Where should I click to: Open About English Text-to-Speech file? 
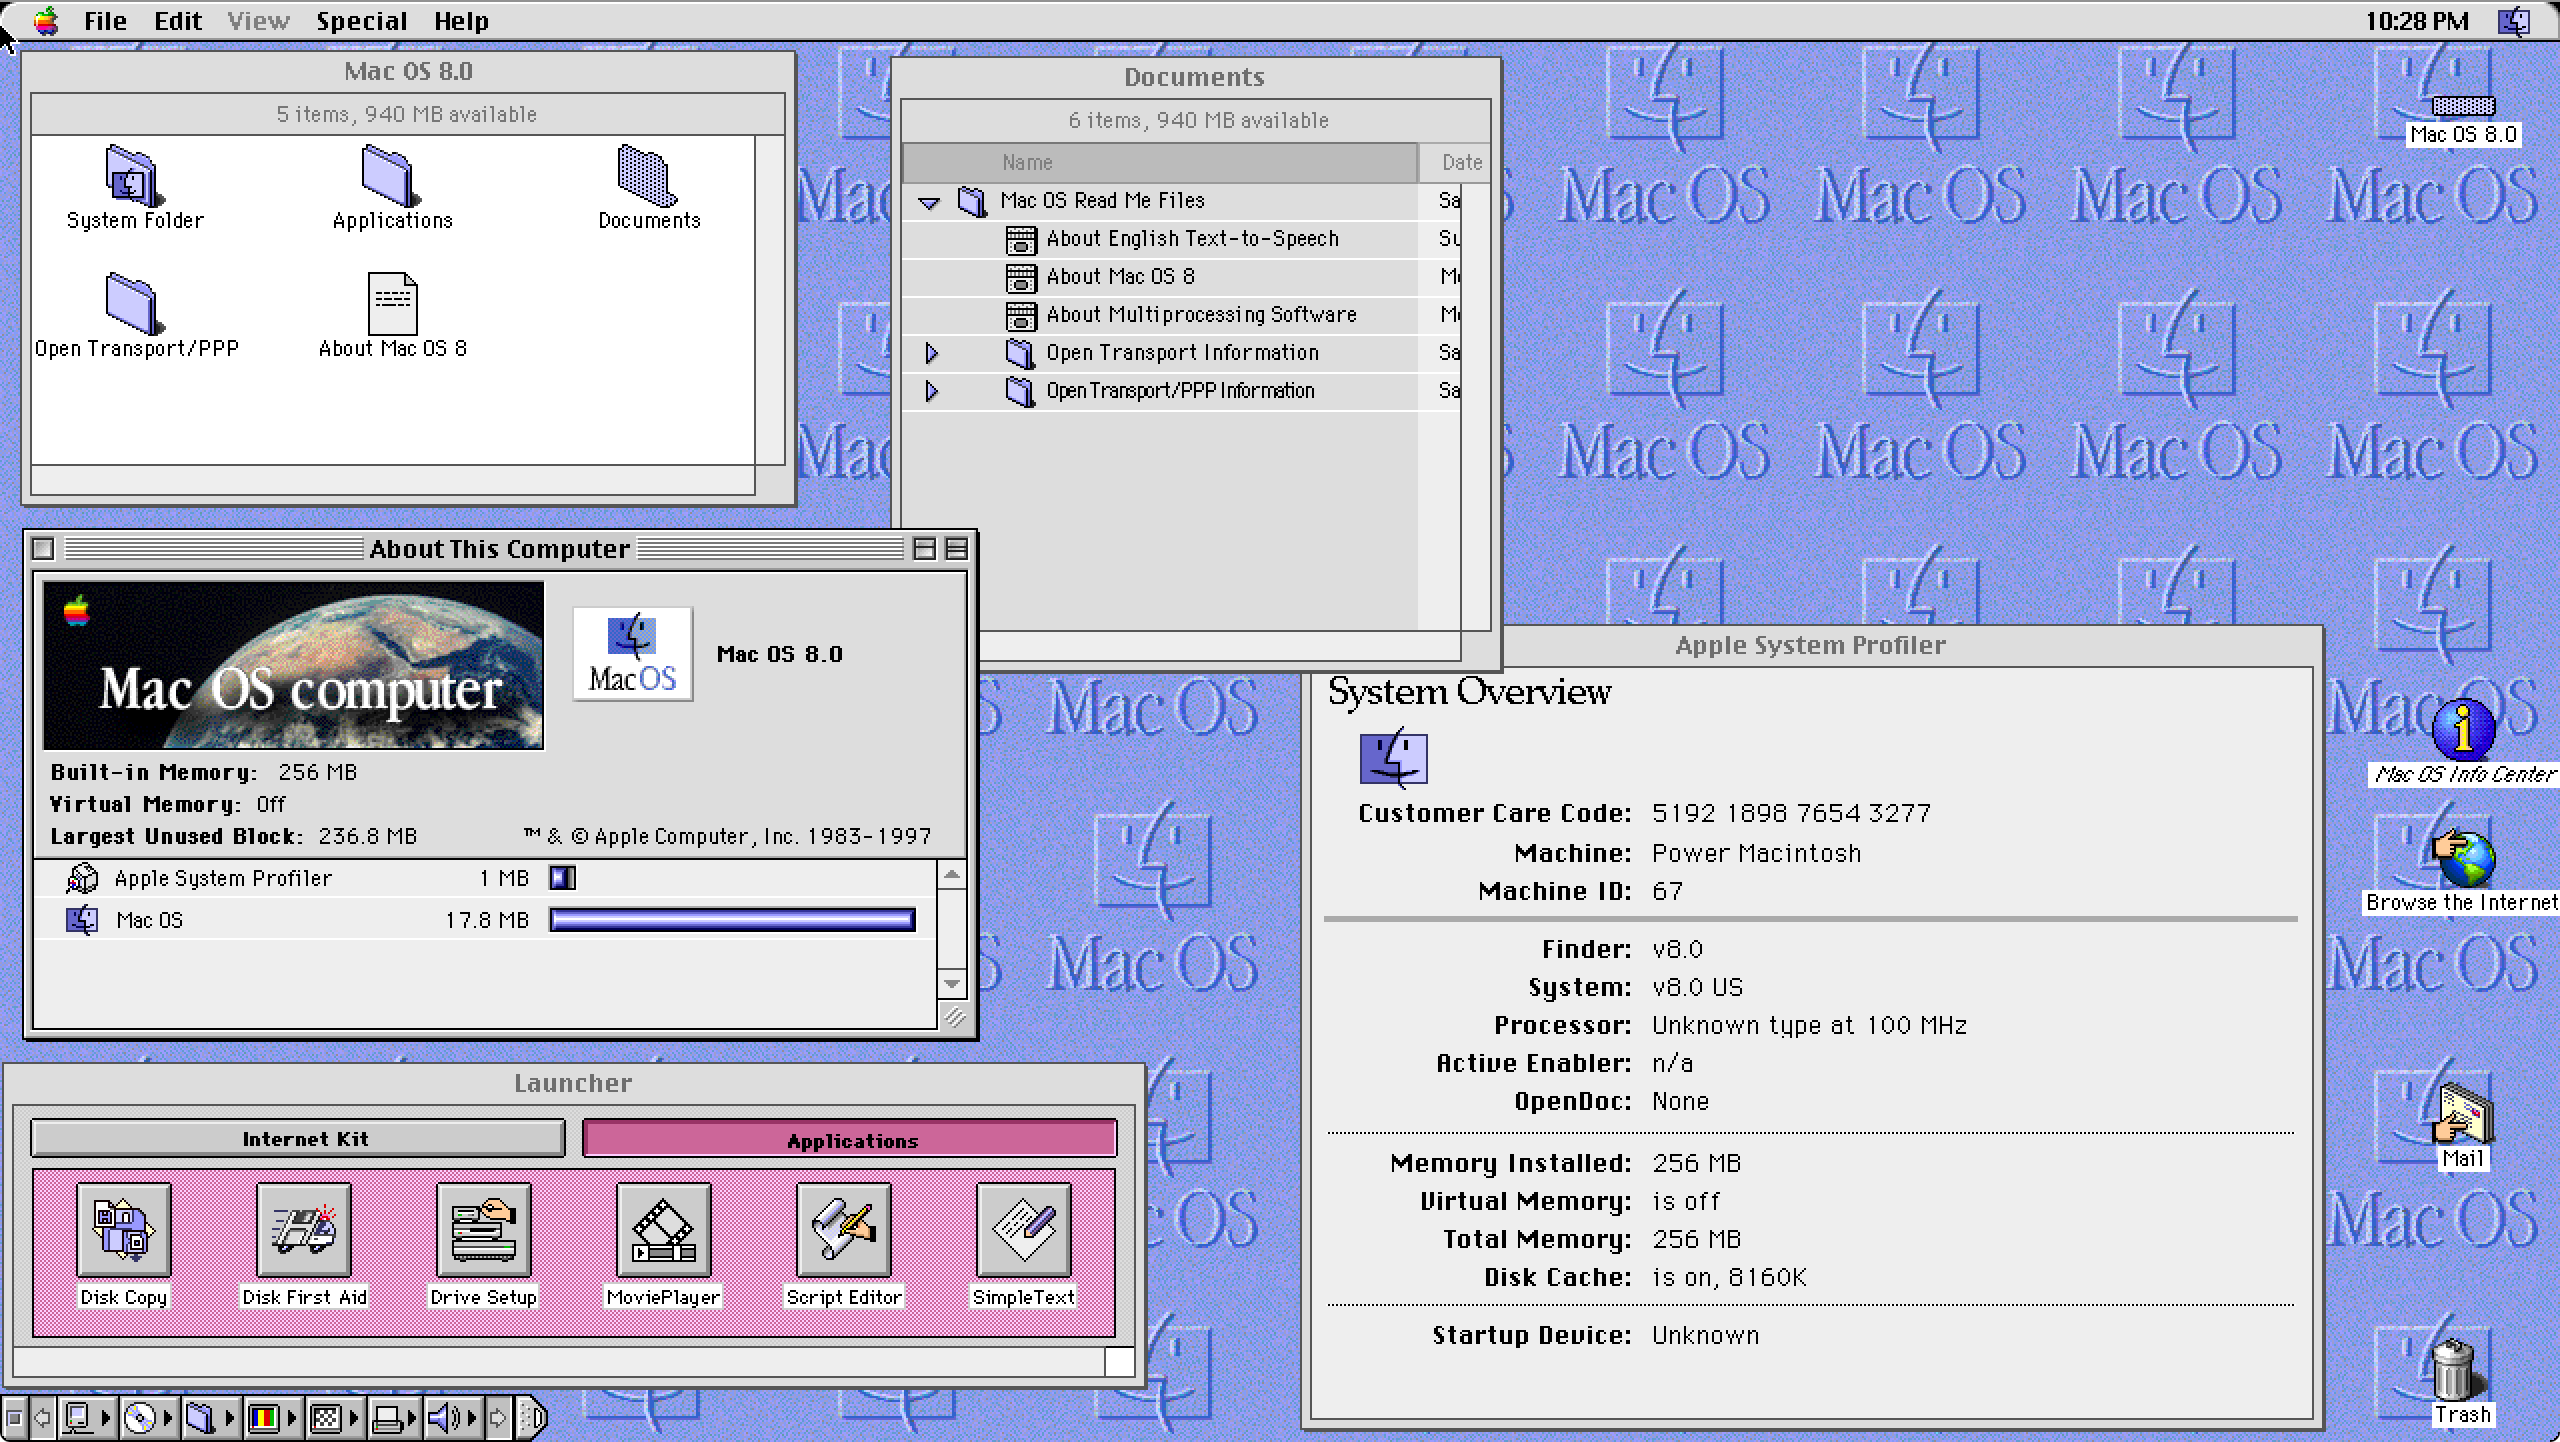[1169, 237]
